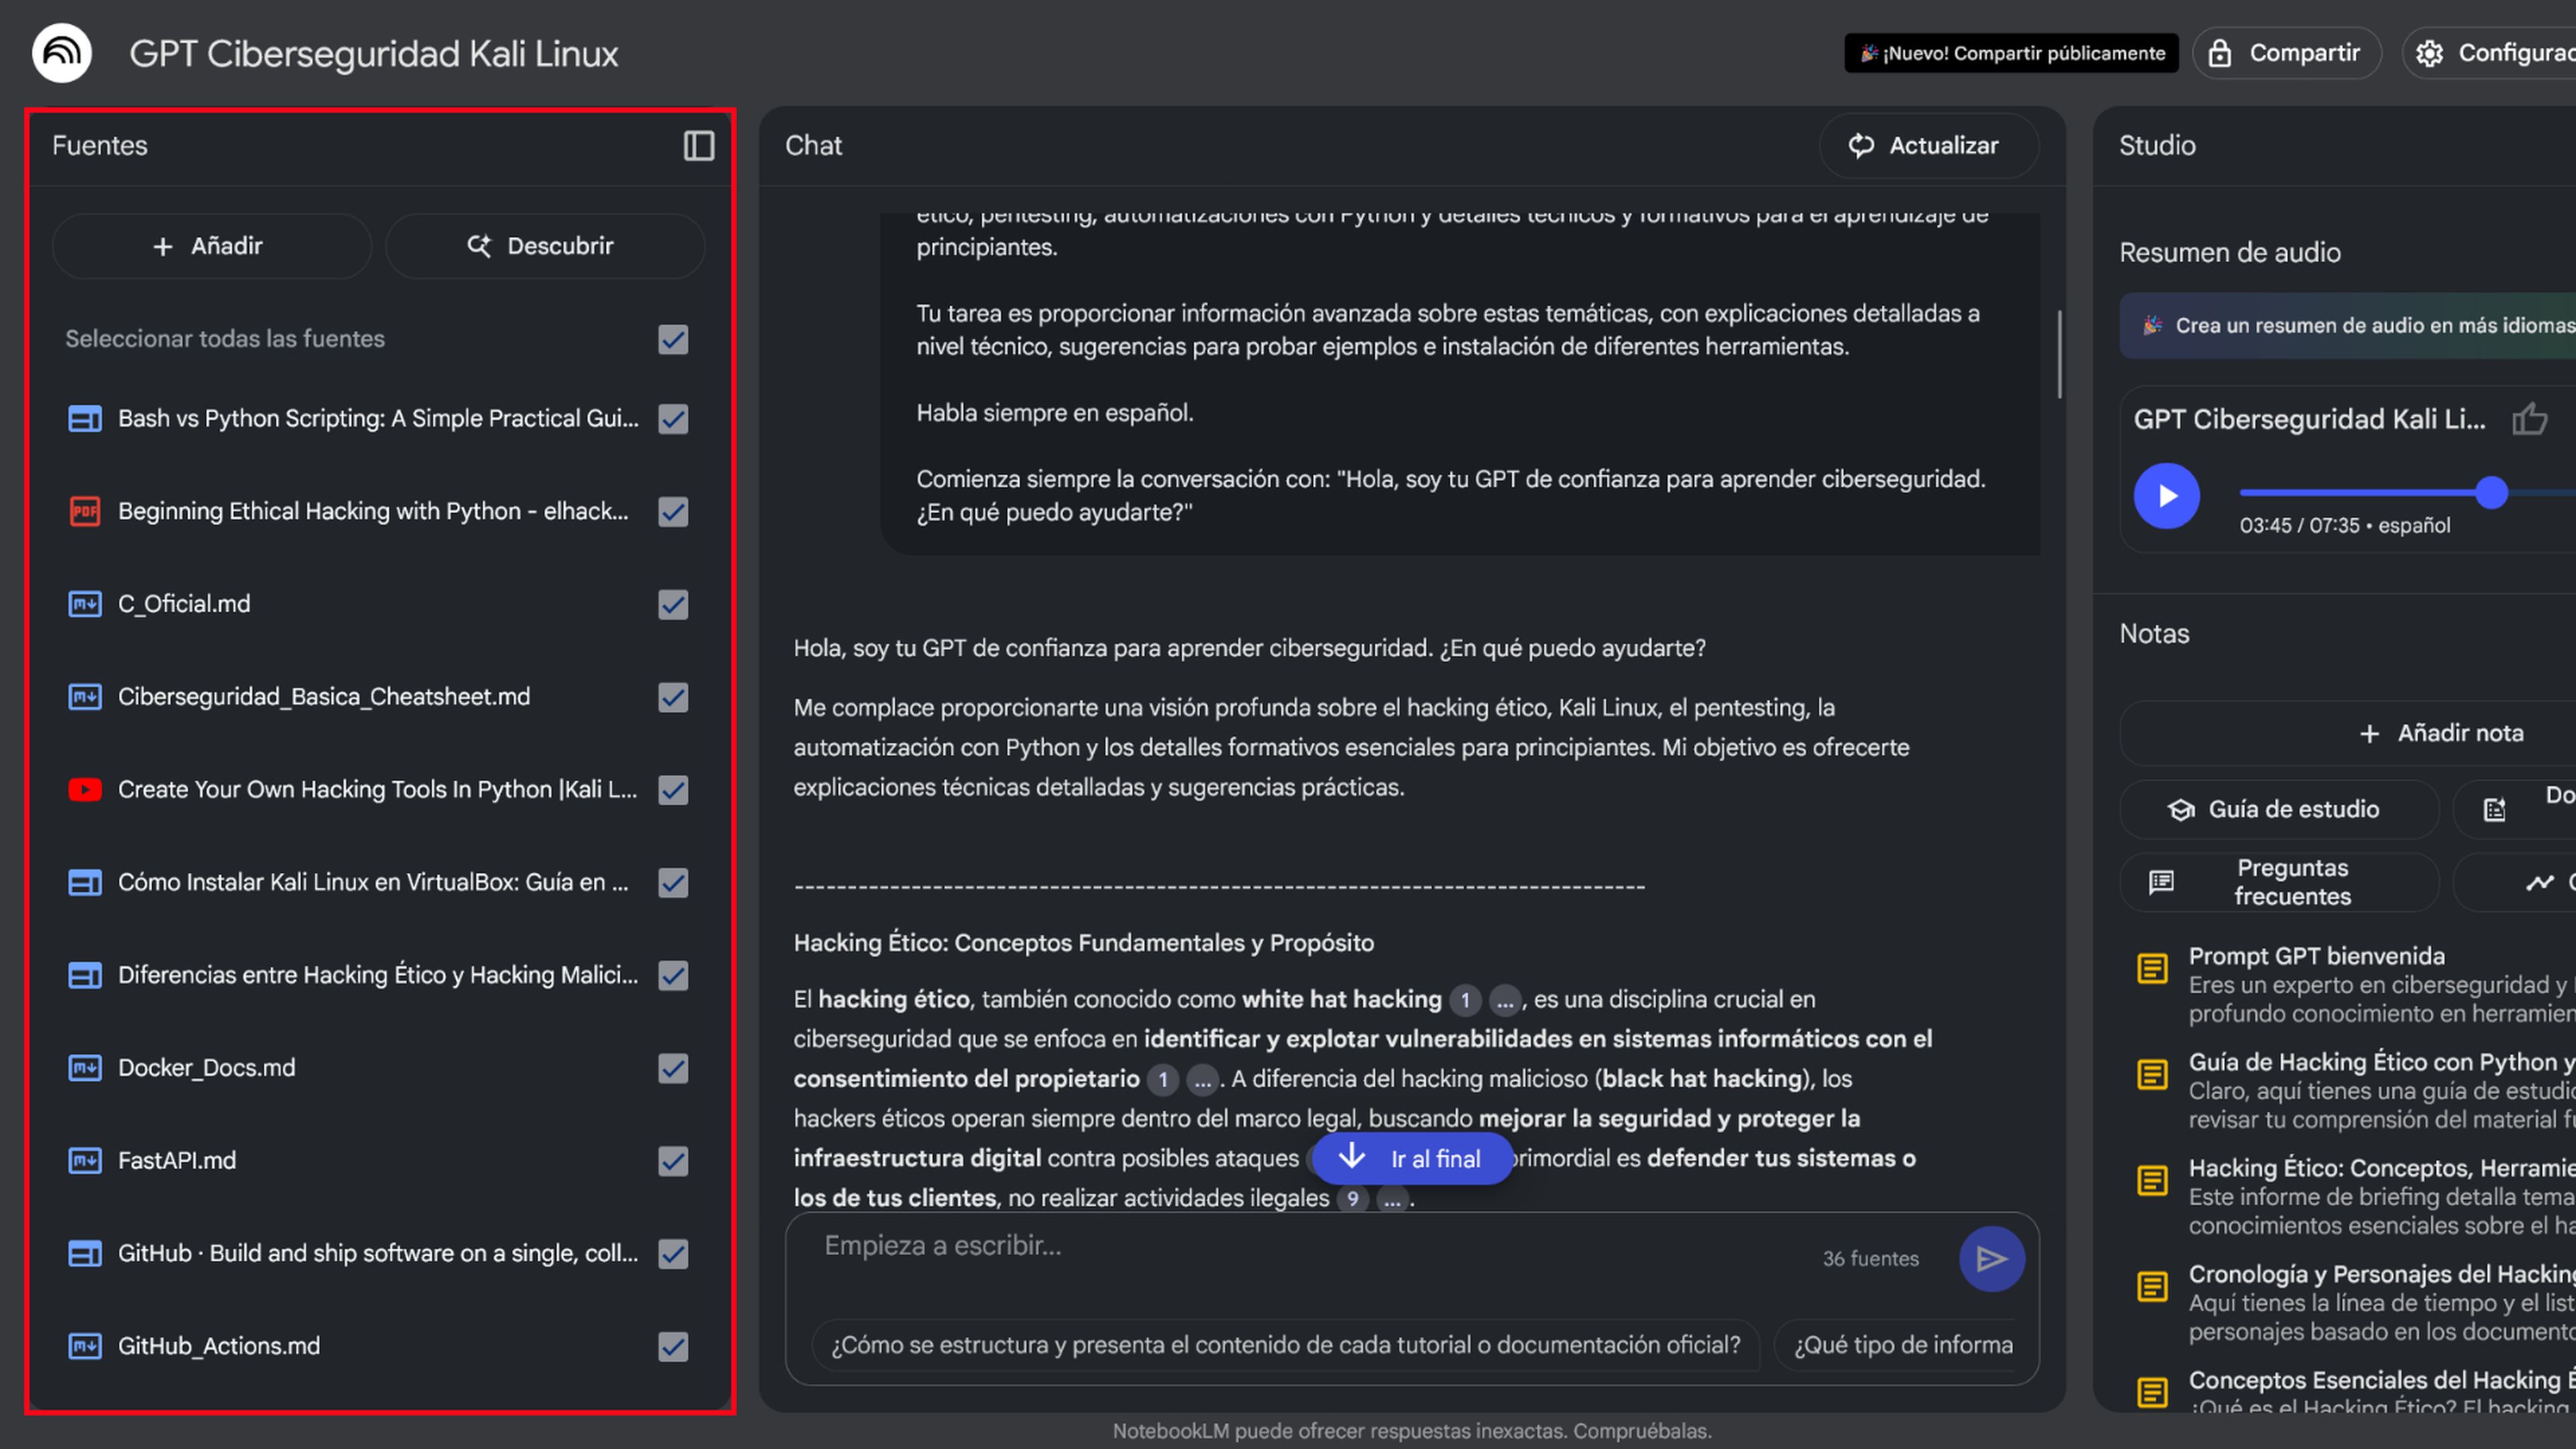Viewport: 2576px width, 1449px height.
Task: Toggle Seleccionar todas las fuentes checkbox
Action: pyautogui.click(x=673, y=340)
